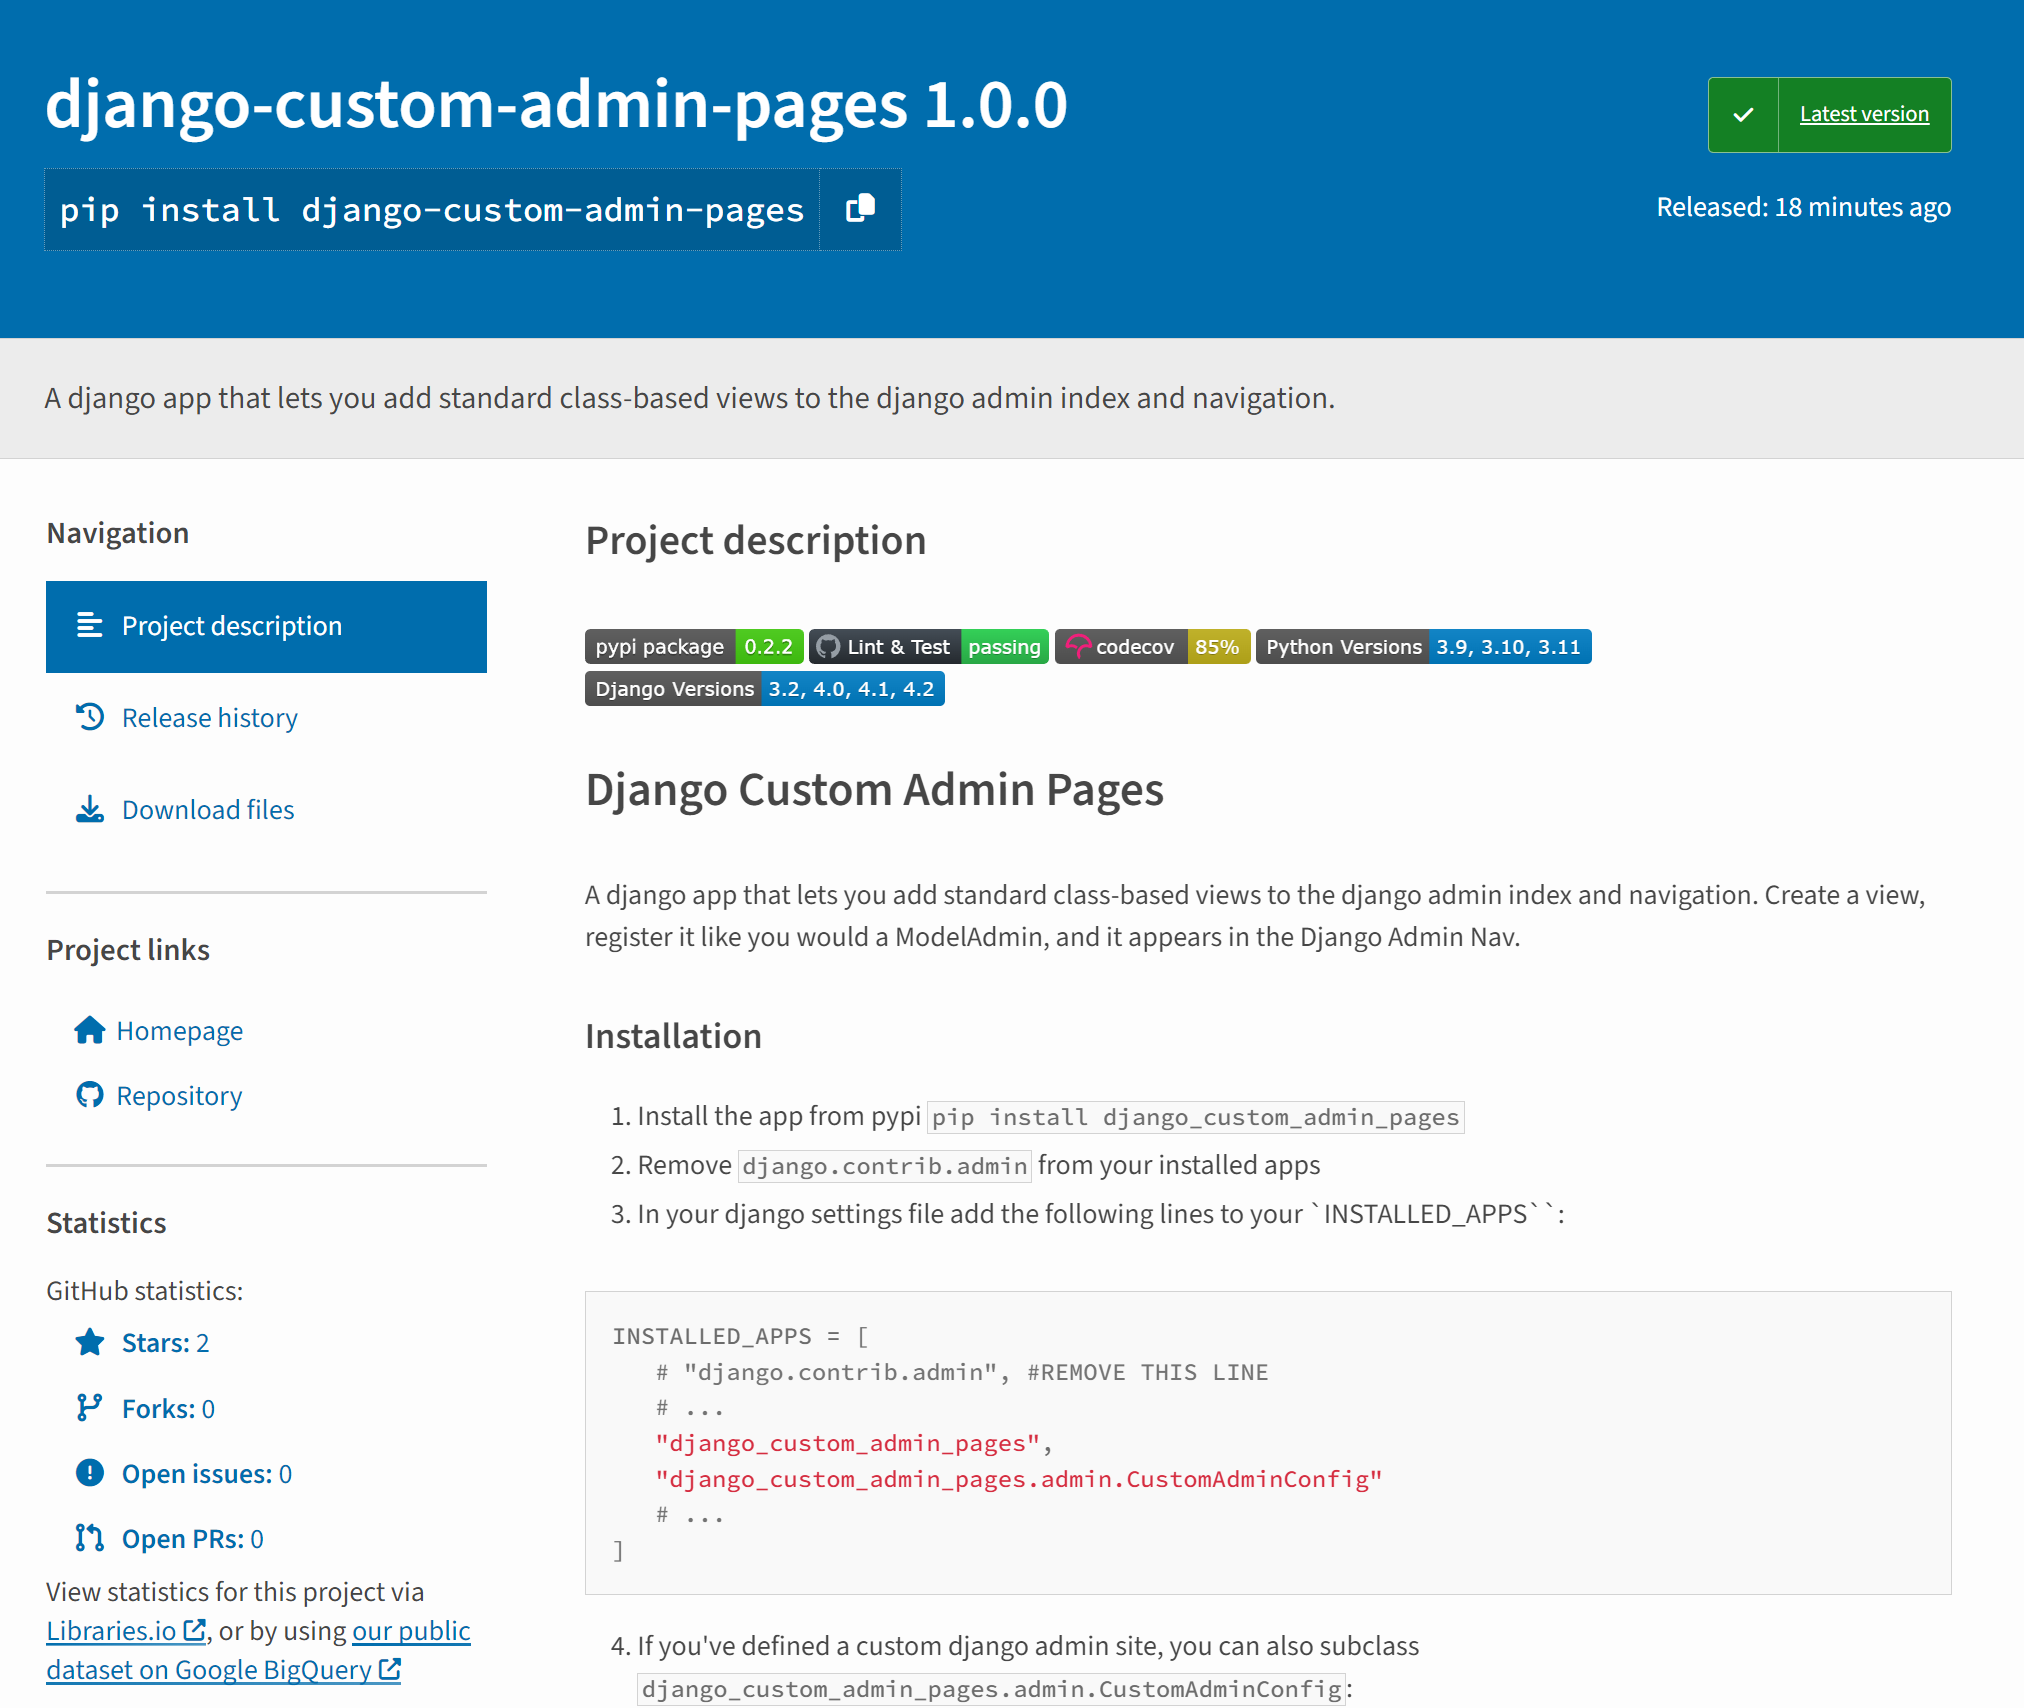Viewport: 2024px width, 1708px height.
Task: Open the GitHub Repository link
Action: [179, 1096]
